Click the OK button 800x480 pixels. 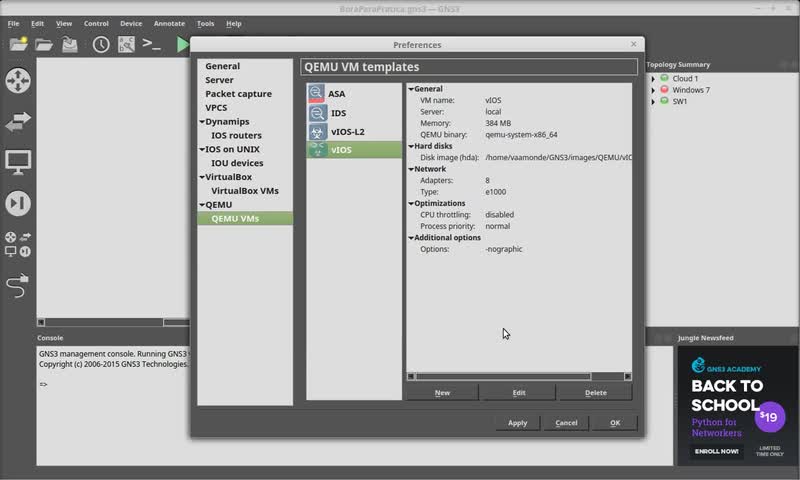[x=615, y=422]
